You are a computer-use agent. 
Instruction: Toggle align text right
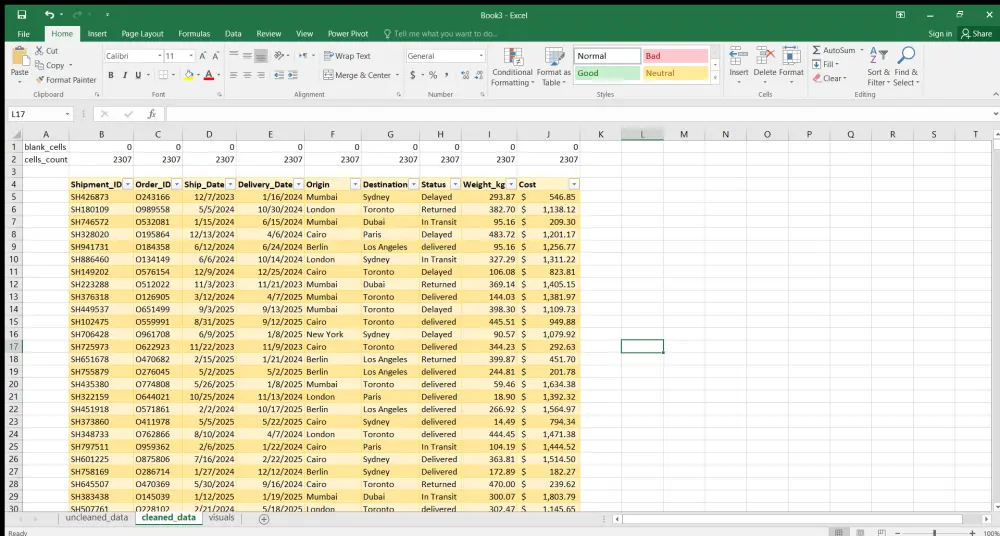[x=261, y=75]
